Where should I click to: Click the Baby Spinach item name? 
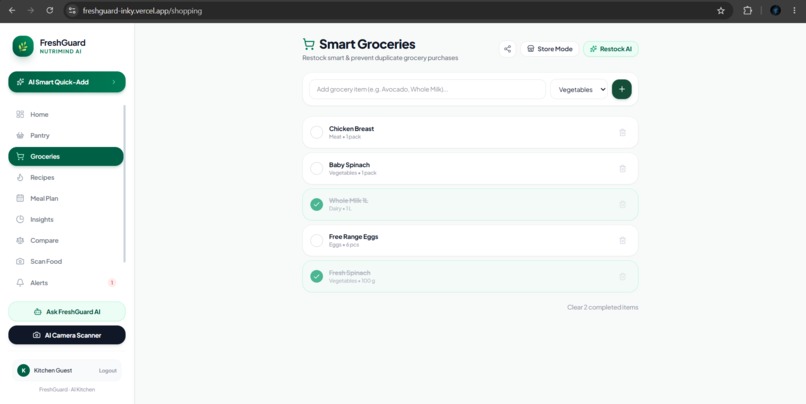(x=350, y=165)
